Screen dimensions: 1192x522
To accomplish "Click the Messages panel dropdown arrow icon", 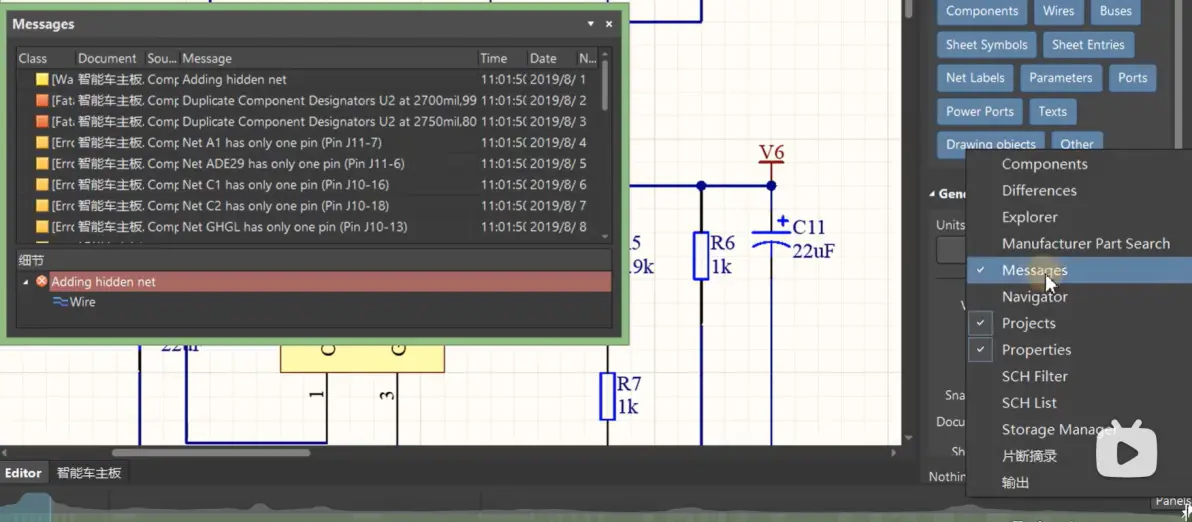I will pyautogui.click(x=591, y=24).
